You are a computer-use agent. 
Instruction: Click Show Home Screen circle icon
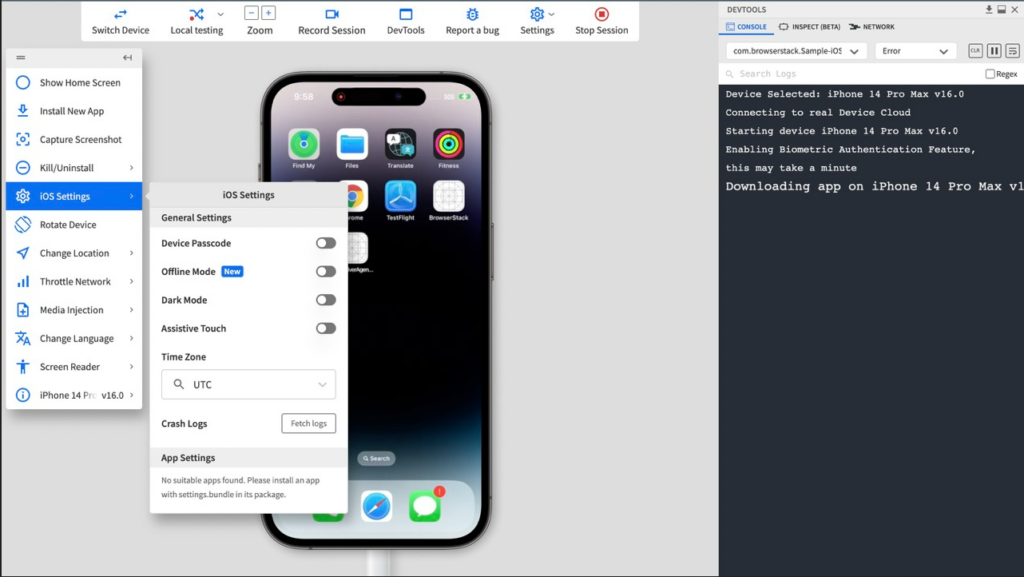pyautogui.click(x=23, y=82)
